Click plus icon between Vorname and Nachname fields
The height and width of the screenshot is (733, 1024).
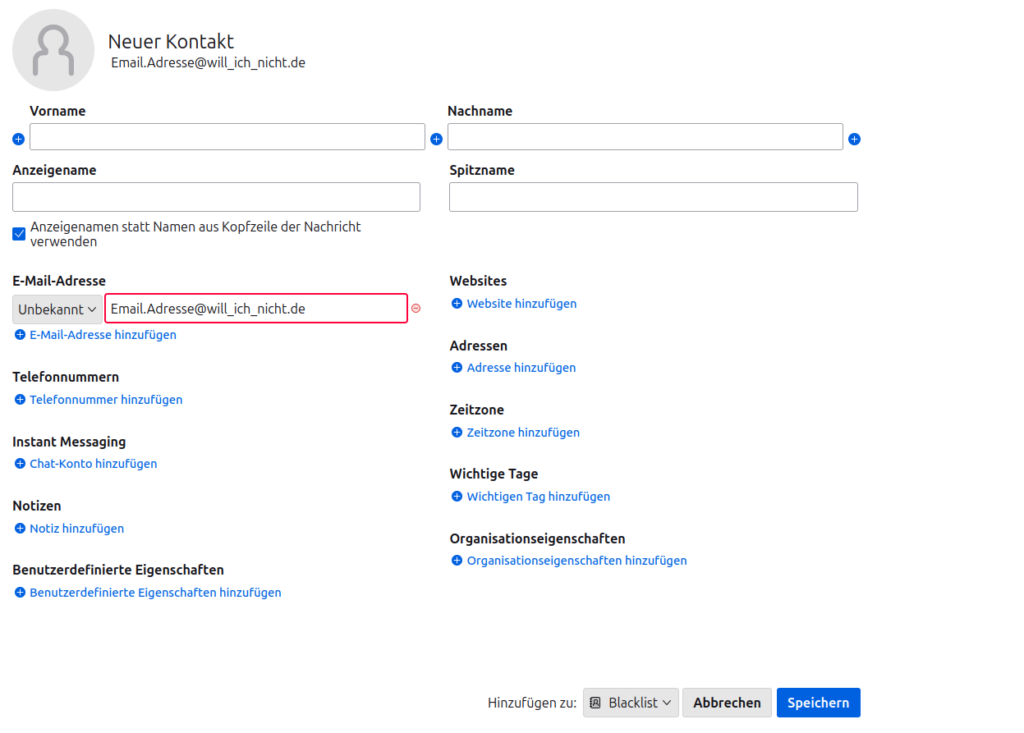click(436, 139)
